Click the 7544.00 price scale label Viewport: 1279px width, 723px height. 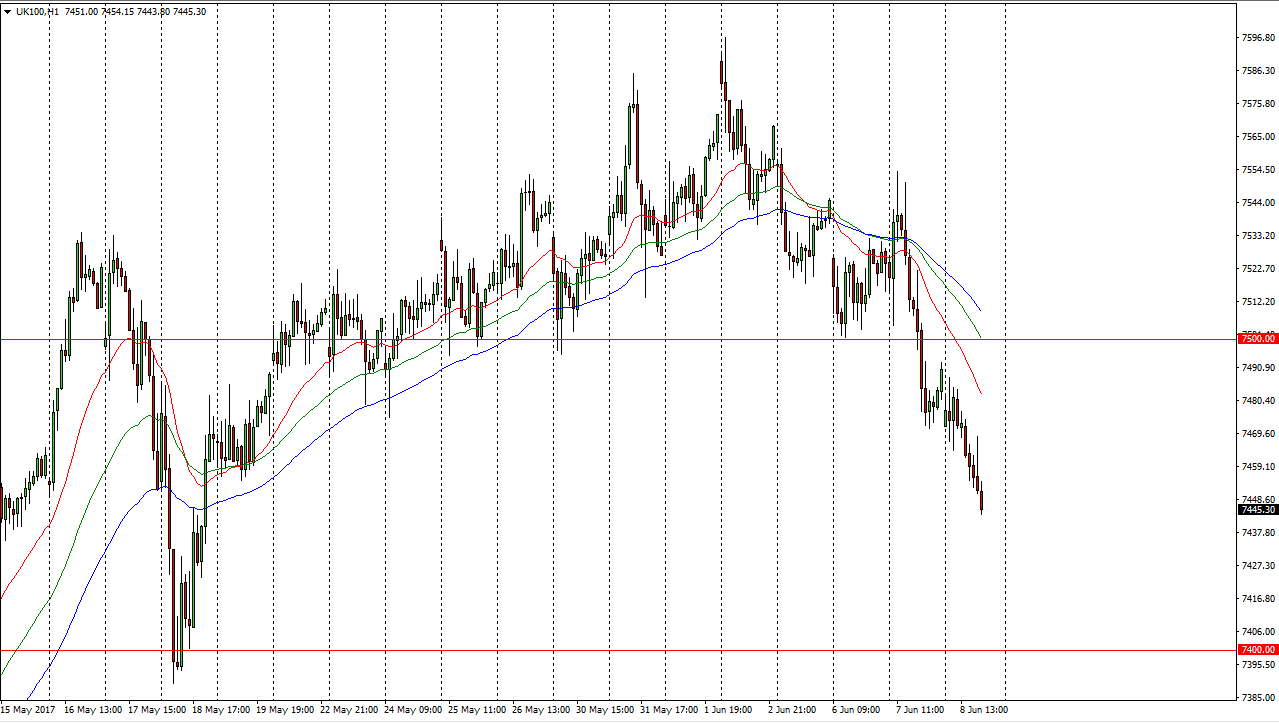click(1257, 203)
